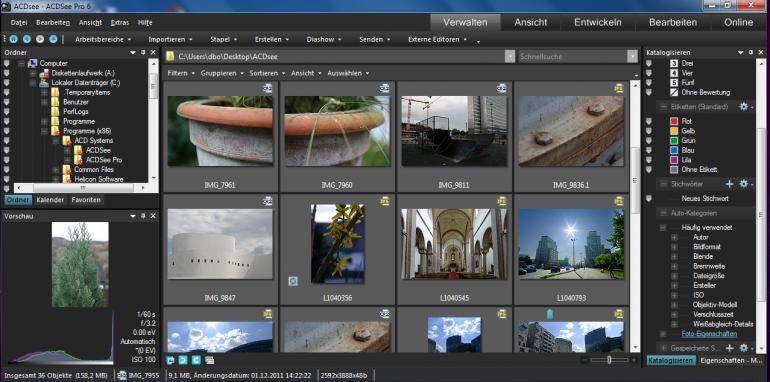Toggle the marker beside Neues Stichwort
This screenshot has height=382, width=770.
point(649,199)
